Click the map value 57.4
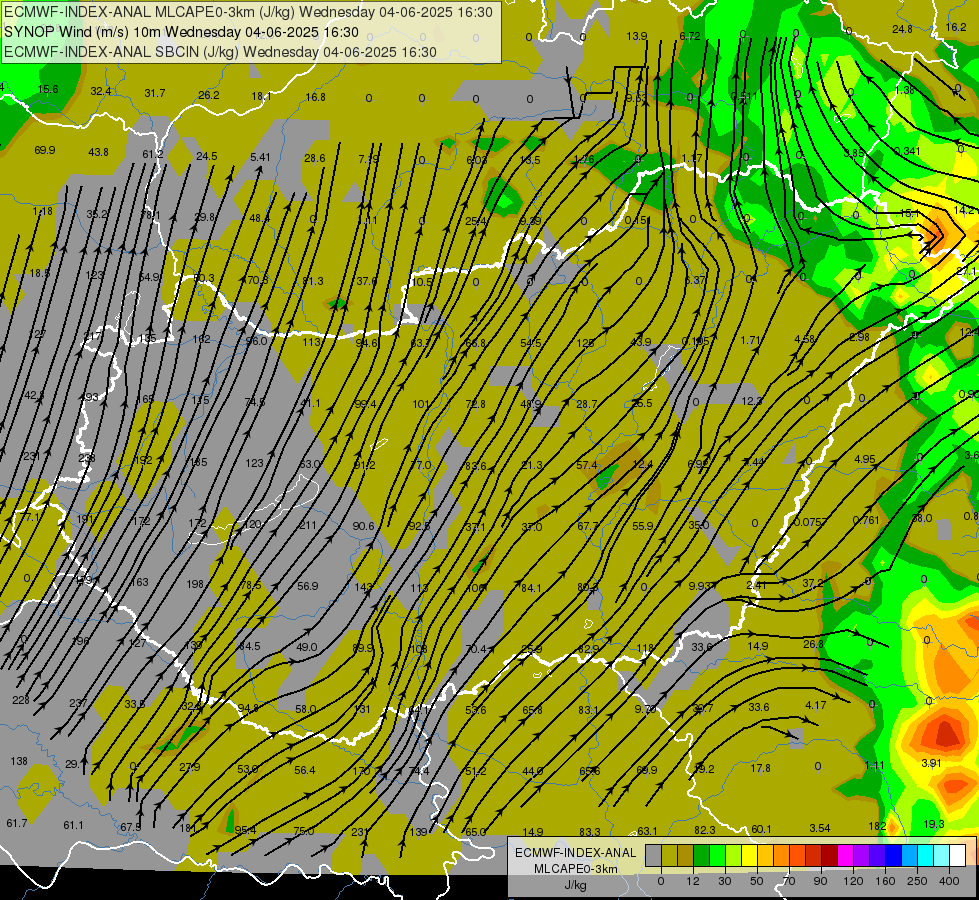Image resolution: width=979 pixels, height=900 pixels. [587, 465]
